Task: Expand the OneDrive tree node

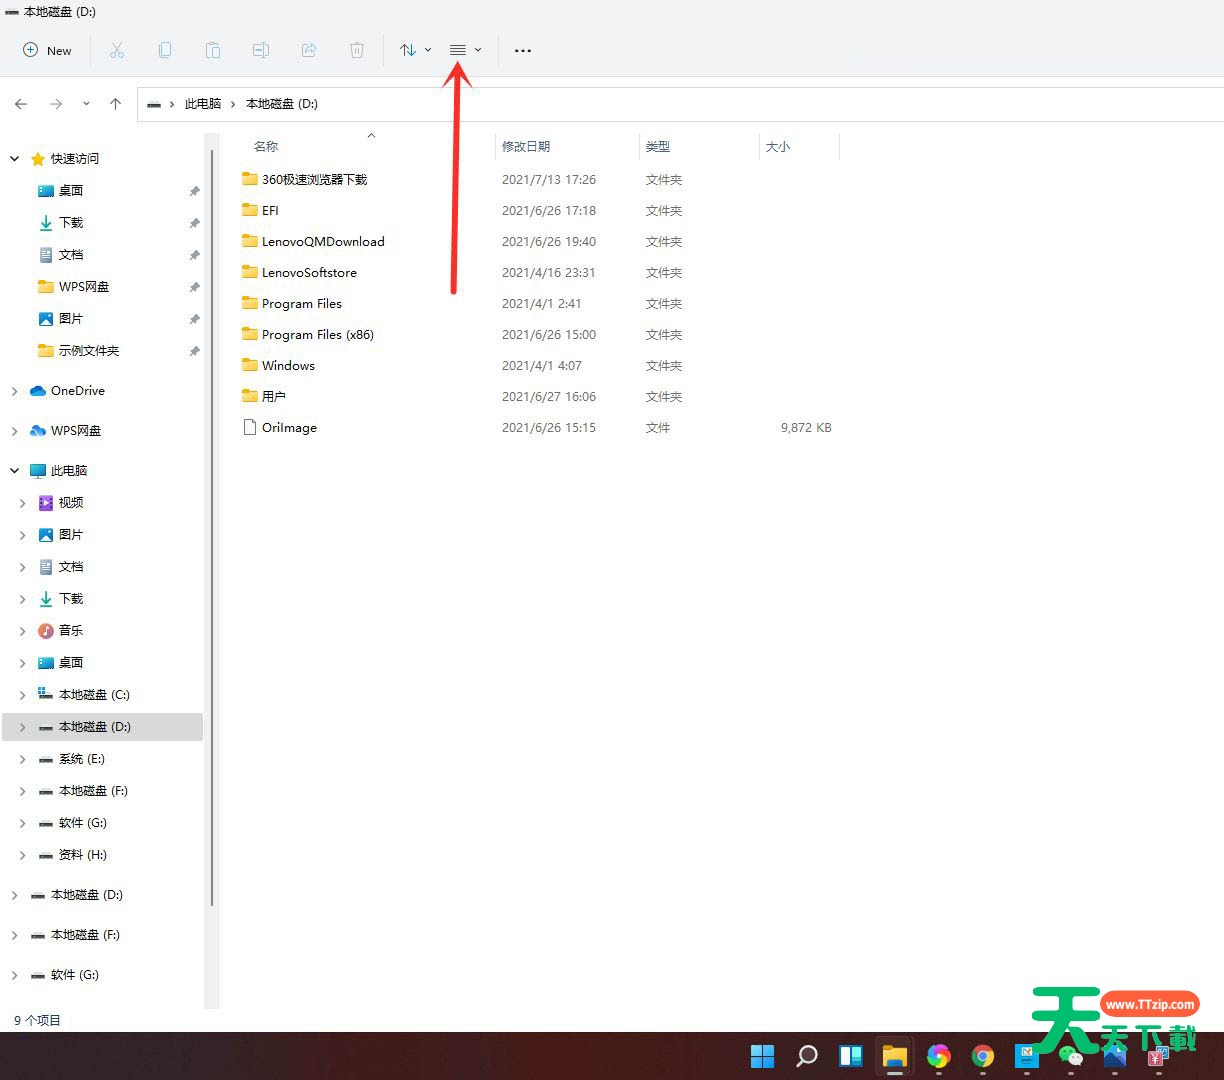Action: [x=15, y=391]
